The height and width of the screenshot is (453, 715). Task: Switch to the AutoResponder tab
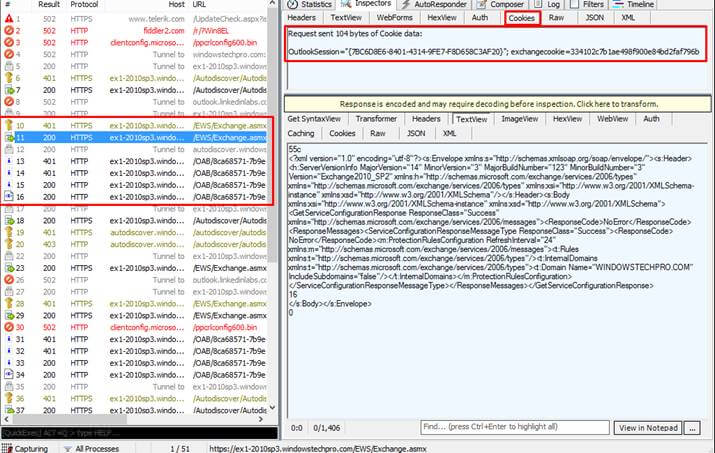coord(435,4)
